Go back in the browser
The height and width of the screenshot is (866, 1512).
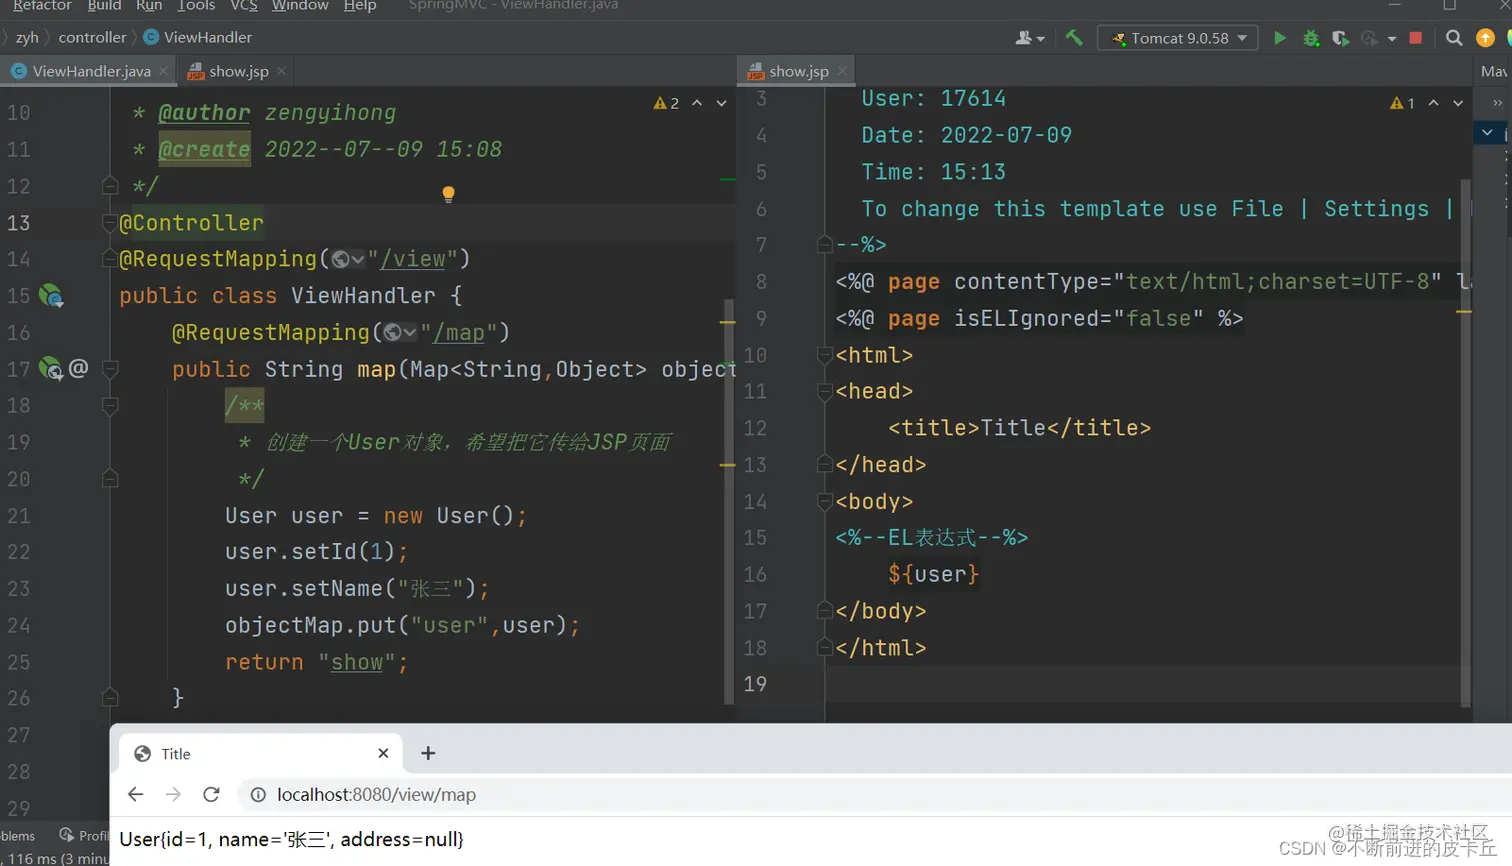click(135, 794)
